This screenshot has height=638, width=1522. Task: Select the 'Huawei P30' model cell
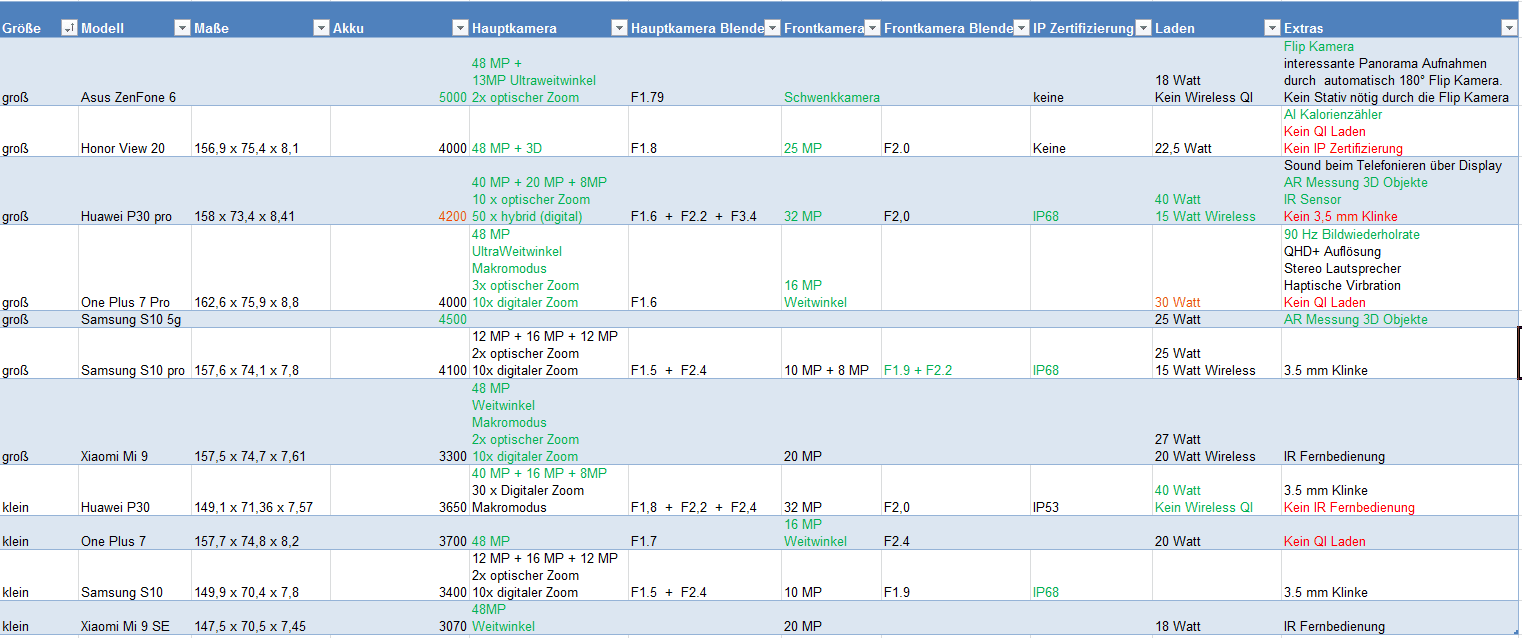(x=134, y=490)
